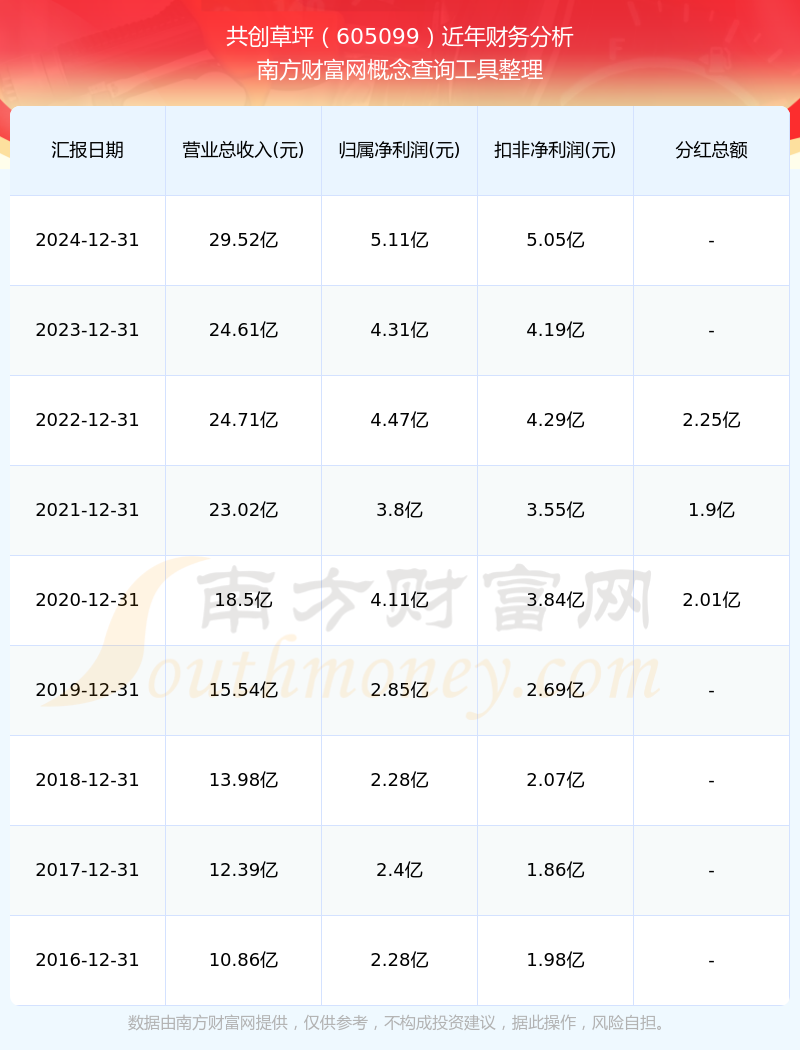Click the 3.84亿 cell

(556, 600)
